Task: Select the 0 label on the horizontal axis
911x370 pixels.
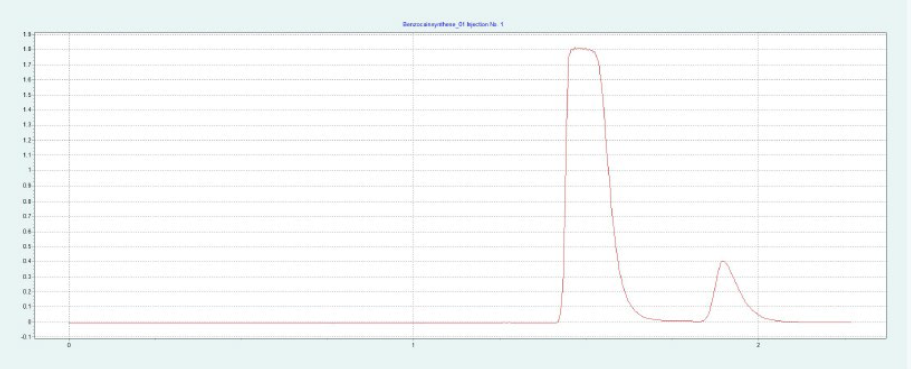Action: (69, 346)
